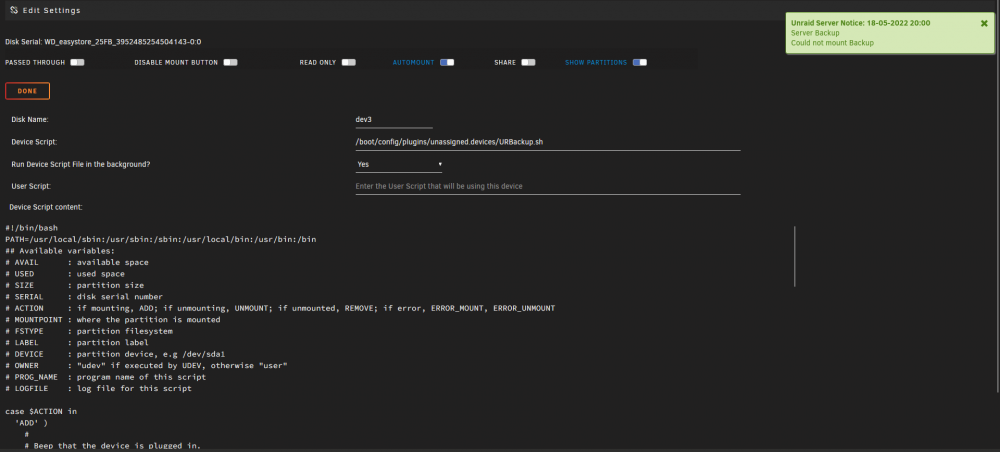Click the Done button

tap(27, 91)
